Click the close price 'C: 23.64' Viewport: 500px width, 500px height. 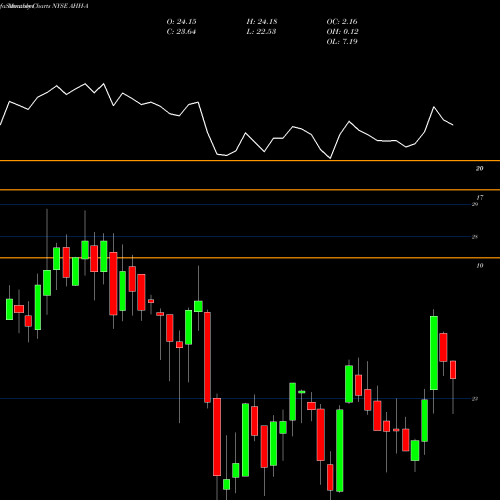click(181, 32)
